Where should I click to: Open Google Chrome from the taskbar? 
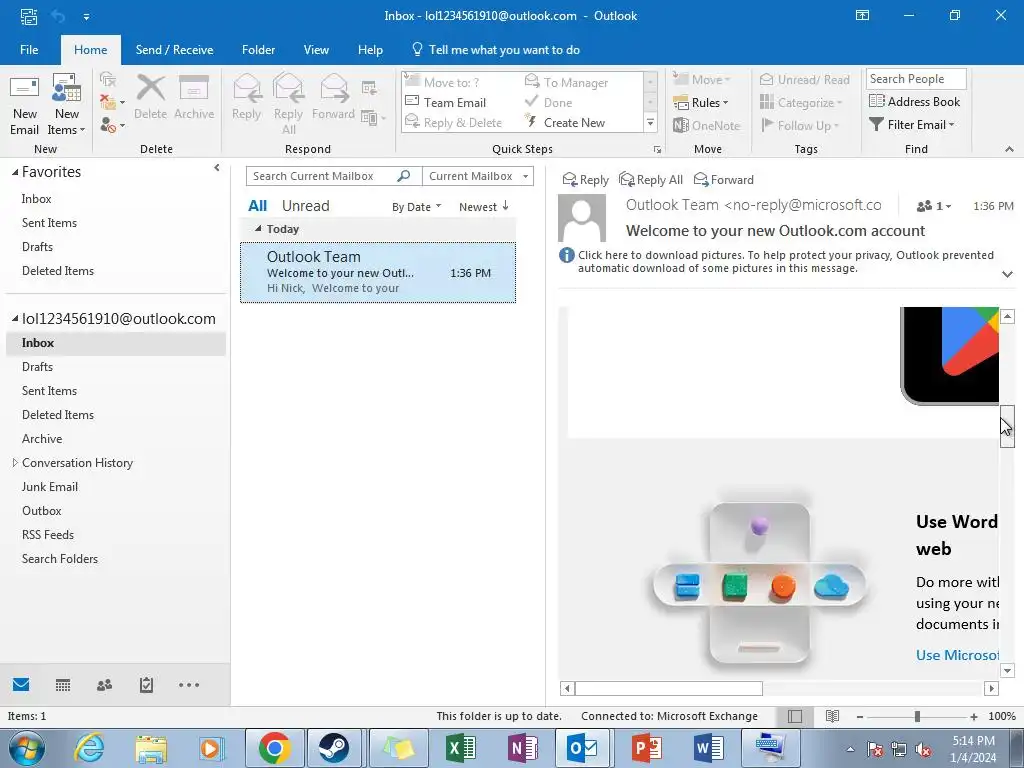[x=274, y=748]
